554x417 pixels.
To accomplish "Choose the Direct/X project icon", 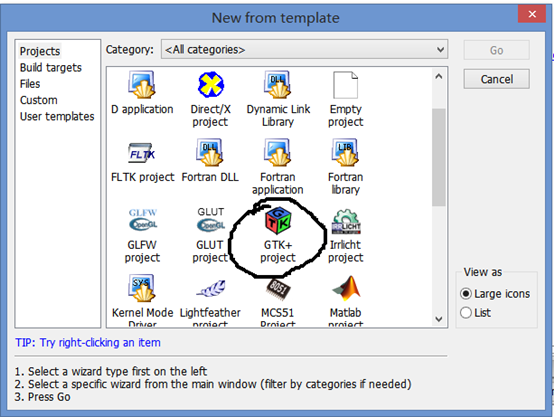I will click(211, 85).
